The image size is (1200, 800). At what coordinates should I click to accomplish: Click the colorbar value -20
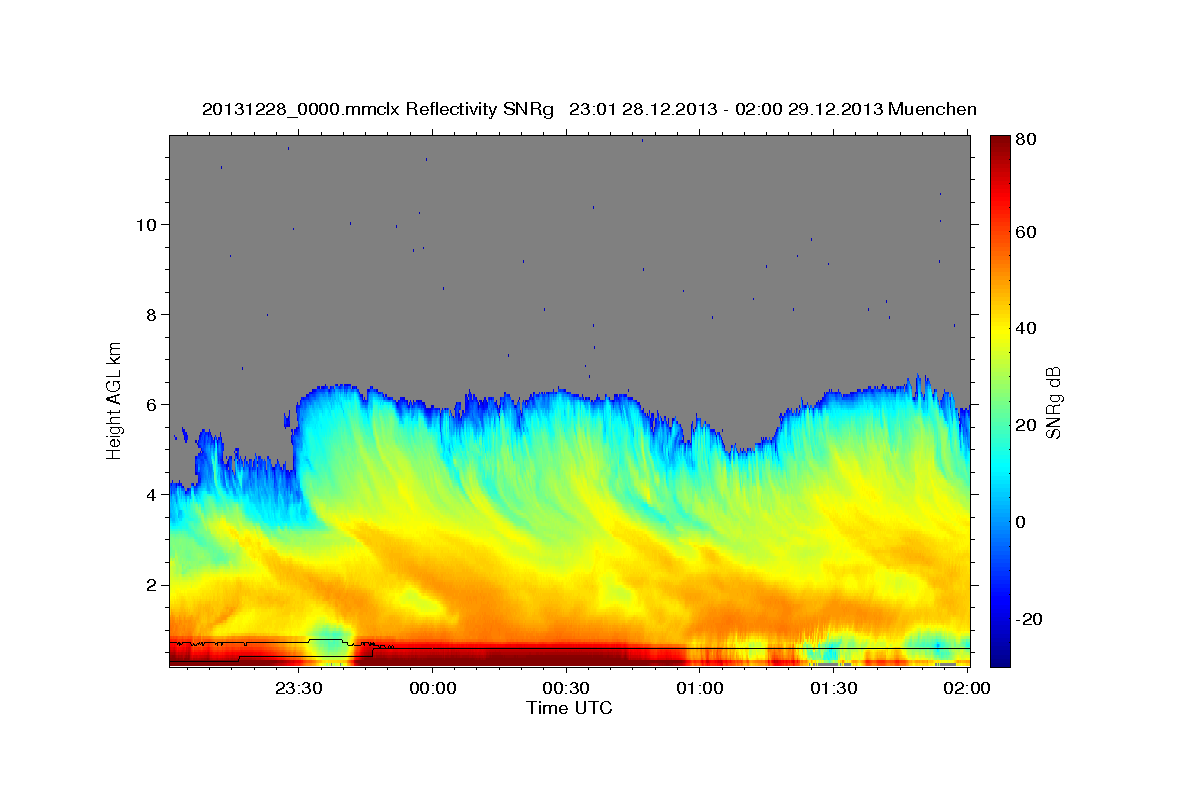tap(1028, 619)
